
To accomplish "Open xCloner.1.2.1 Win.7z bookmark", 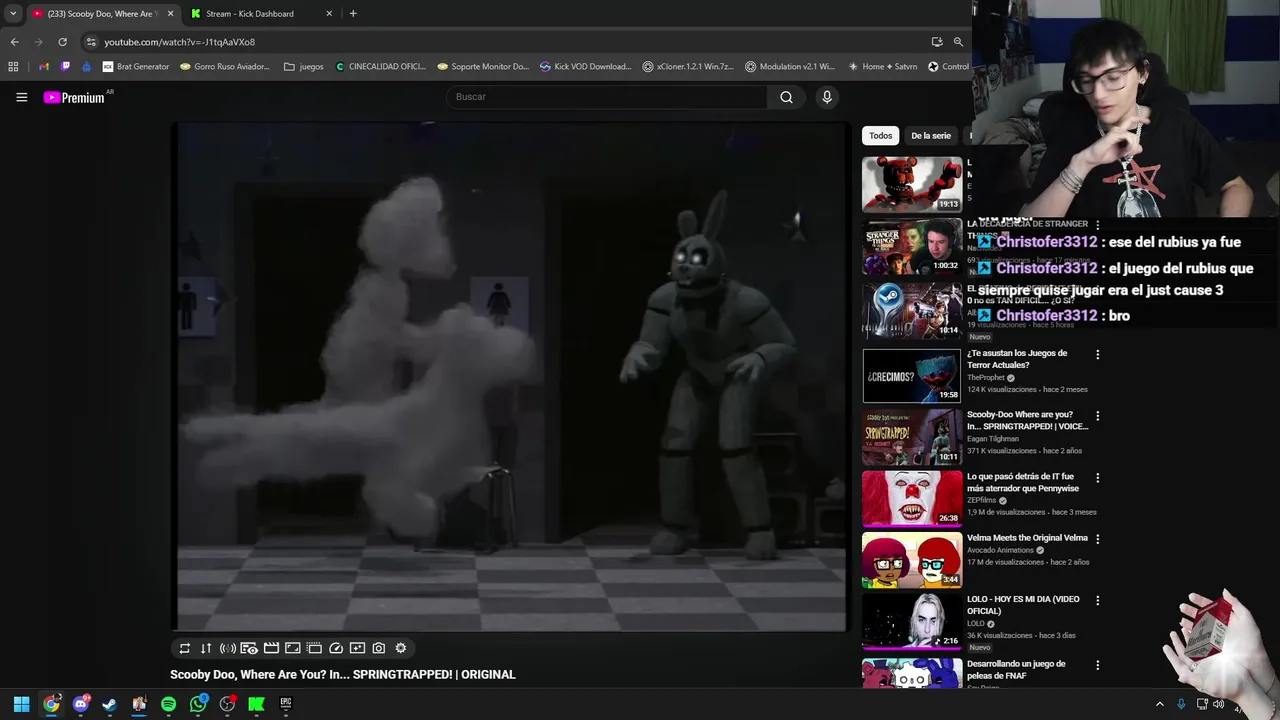I will pos(688,67).
